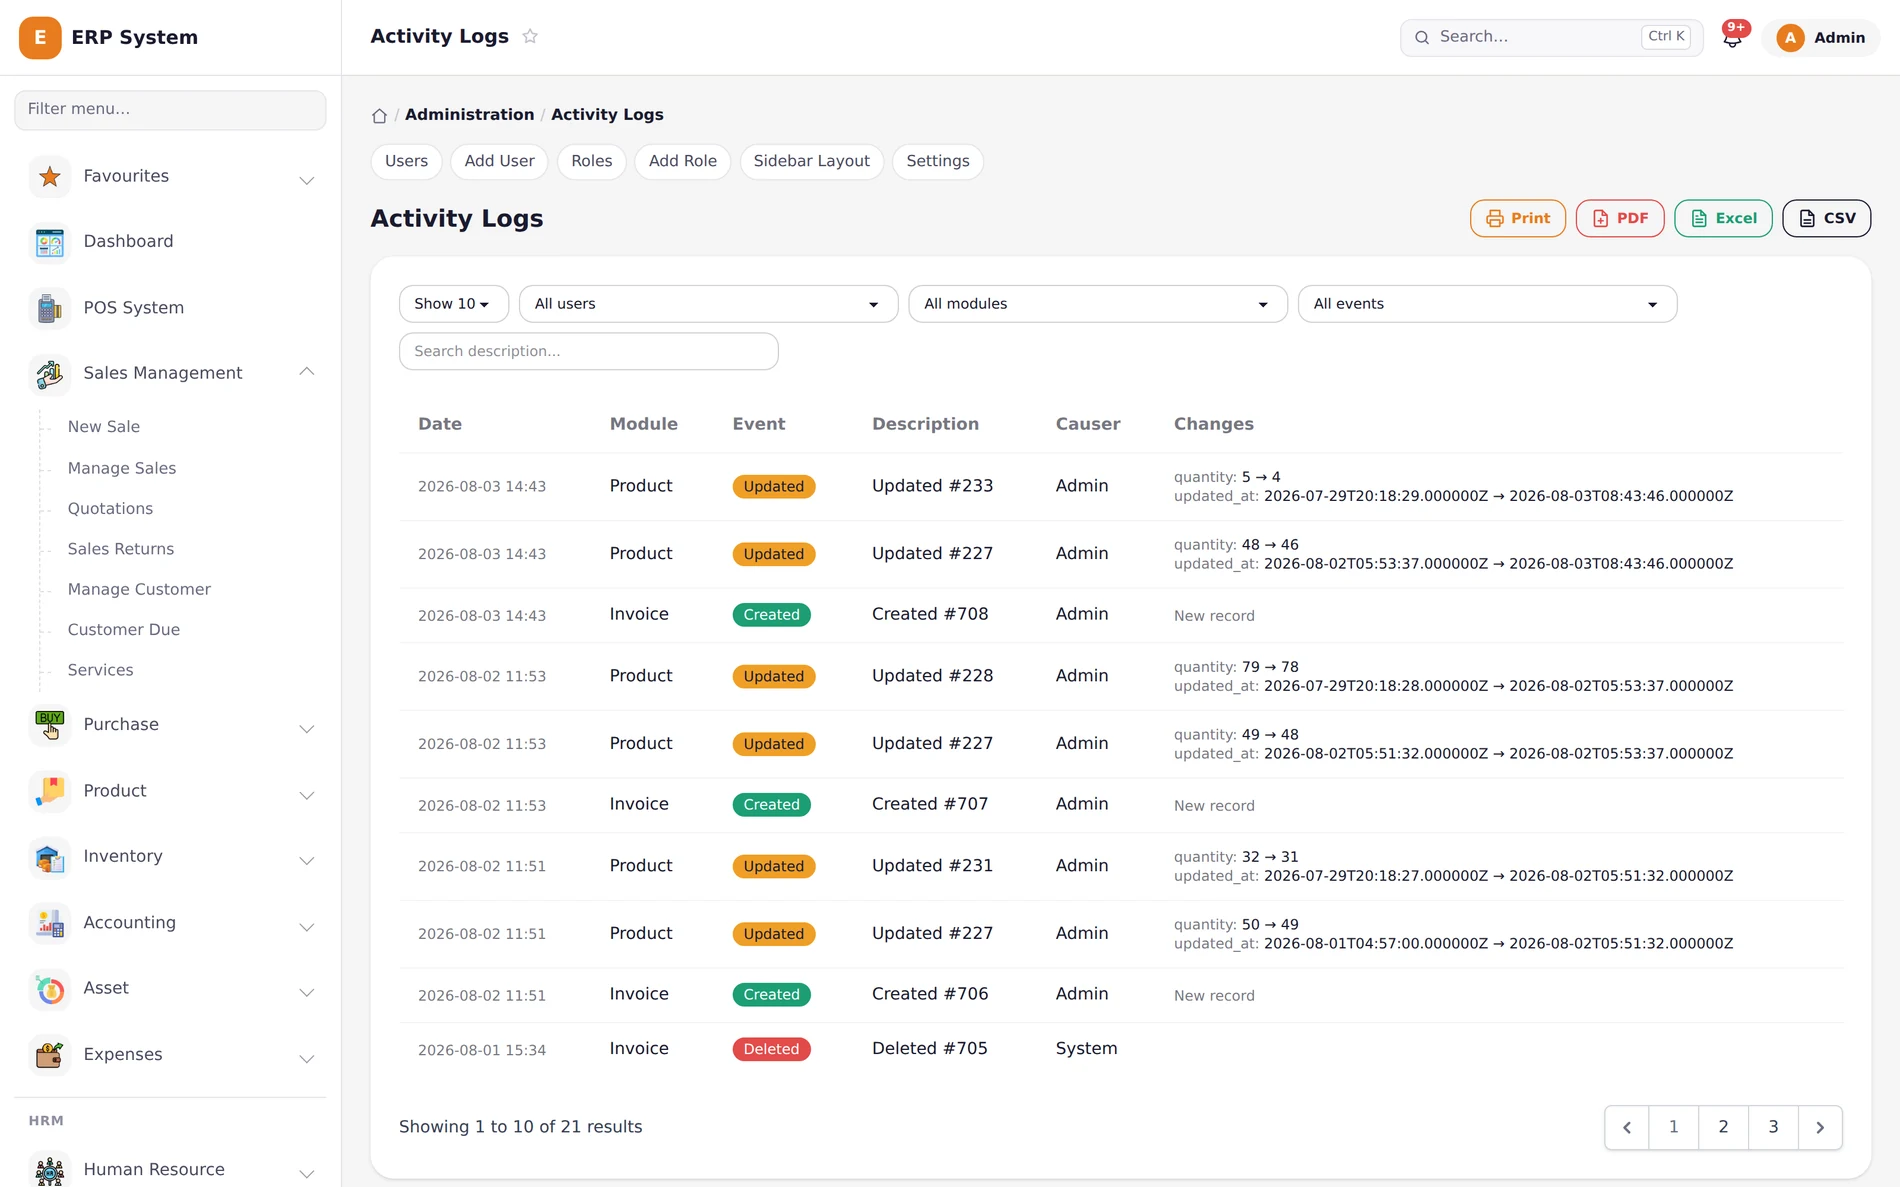Click the POS System icon

coord(50,308)
